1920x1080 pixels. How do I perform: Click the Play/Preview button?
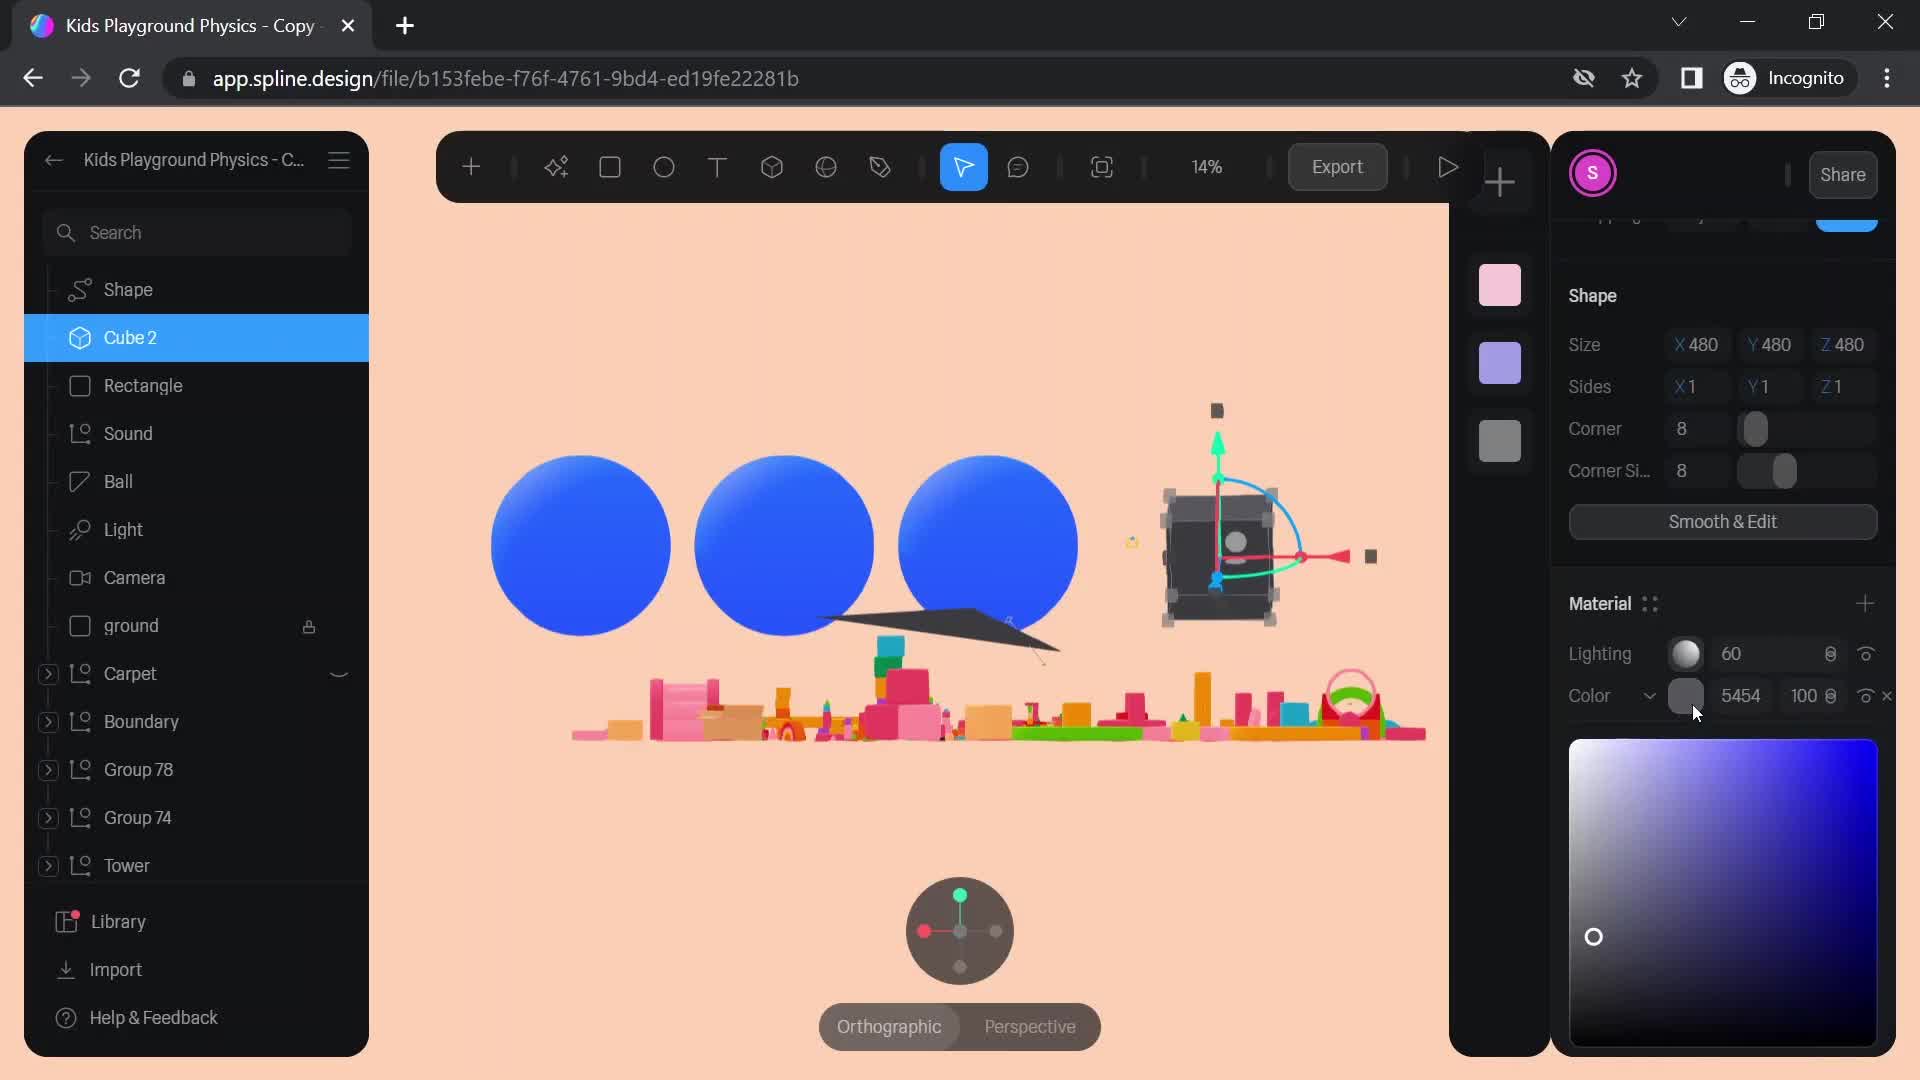1448,166
